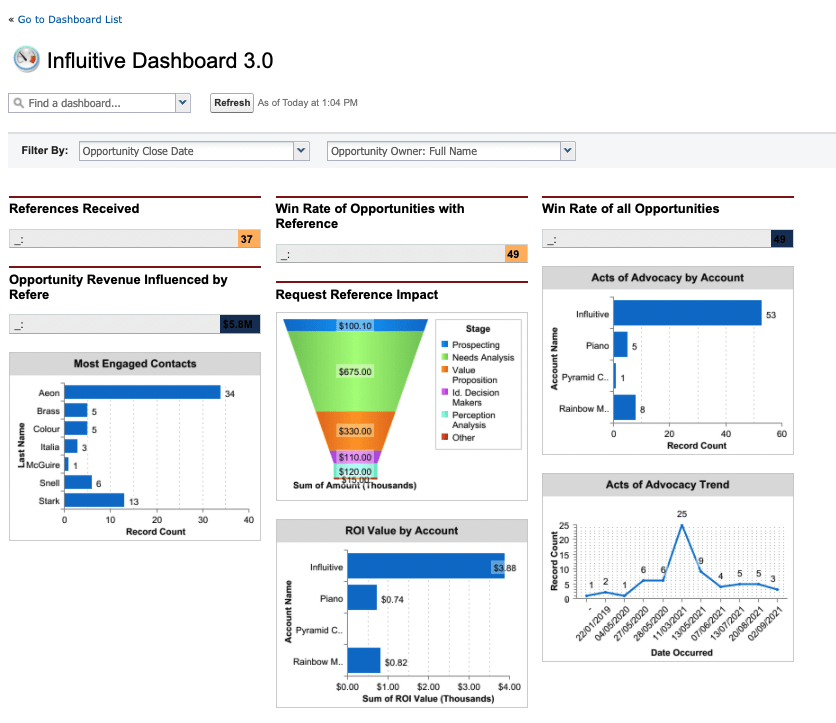Image resolution: width=836 pixels, height=723 pixels.
Task: Click the Acts of Advocacy by Account header
Action: click(x=668, y=278)
